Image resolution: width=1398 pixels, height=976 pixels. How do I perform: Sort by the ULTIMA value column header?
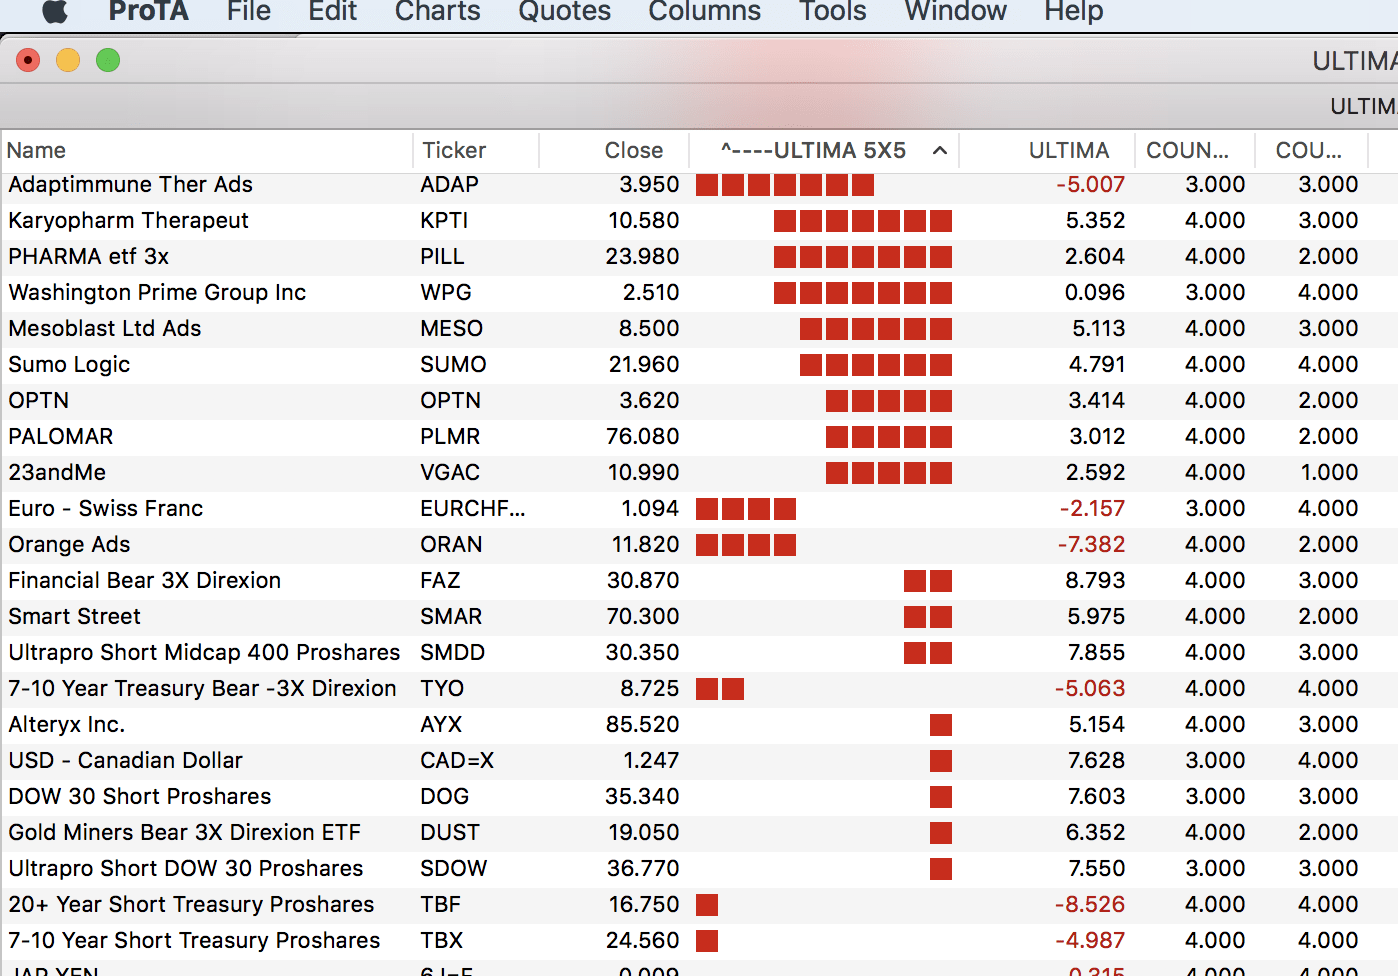pyautogui.click(x=1047, y=150)
